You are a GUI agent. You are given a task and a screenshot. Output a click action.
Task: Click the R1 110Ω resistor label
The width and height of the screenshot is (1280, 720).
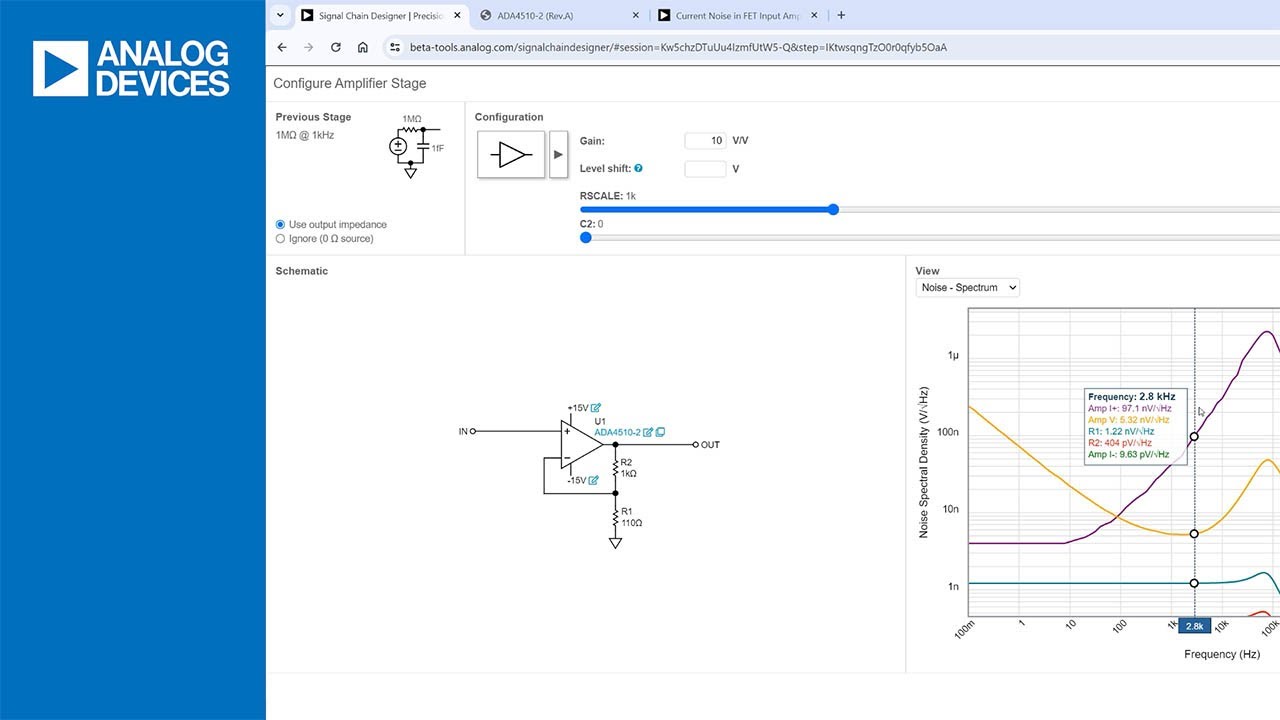630,517
